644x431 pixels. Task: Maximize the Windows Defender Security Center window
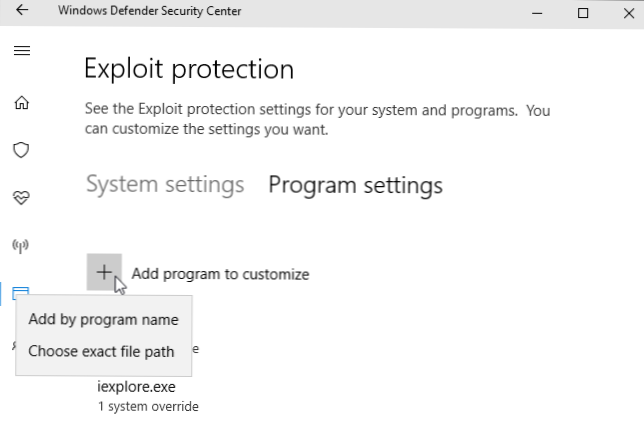[583, 12]
